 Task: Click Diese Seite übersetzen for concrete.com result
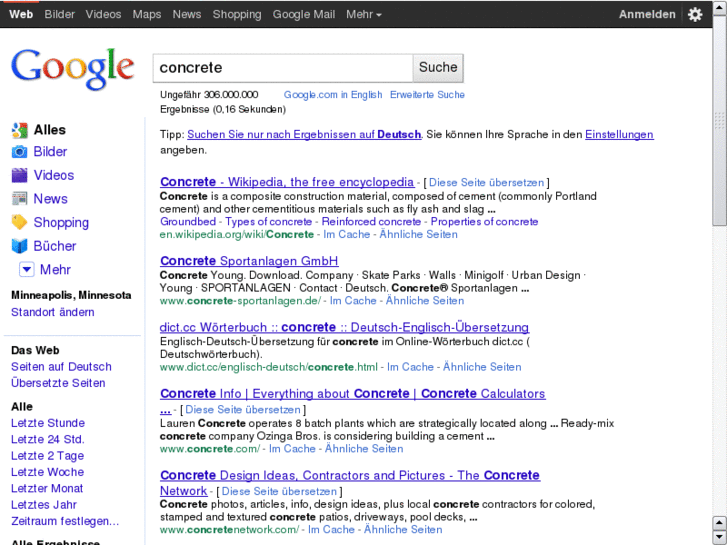coord(243,410)
